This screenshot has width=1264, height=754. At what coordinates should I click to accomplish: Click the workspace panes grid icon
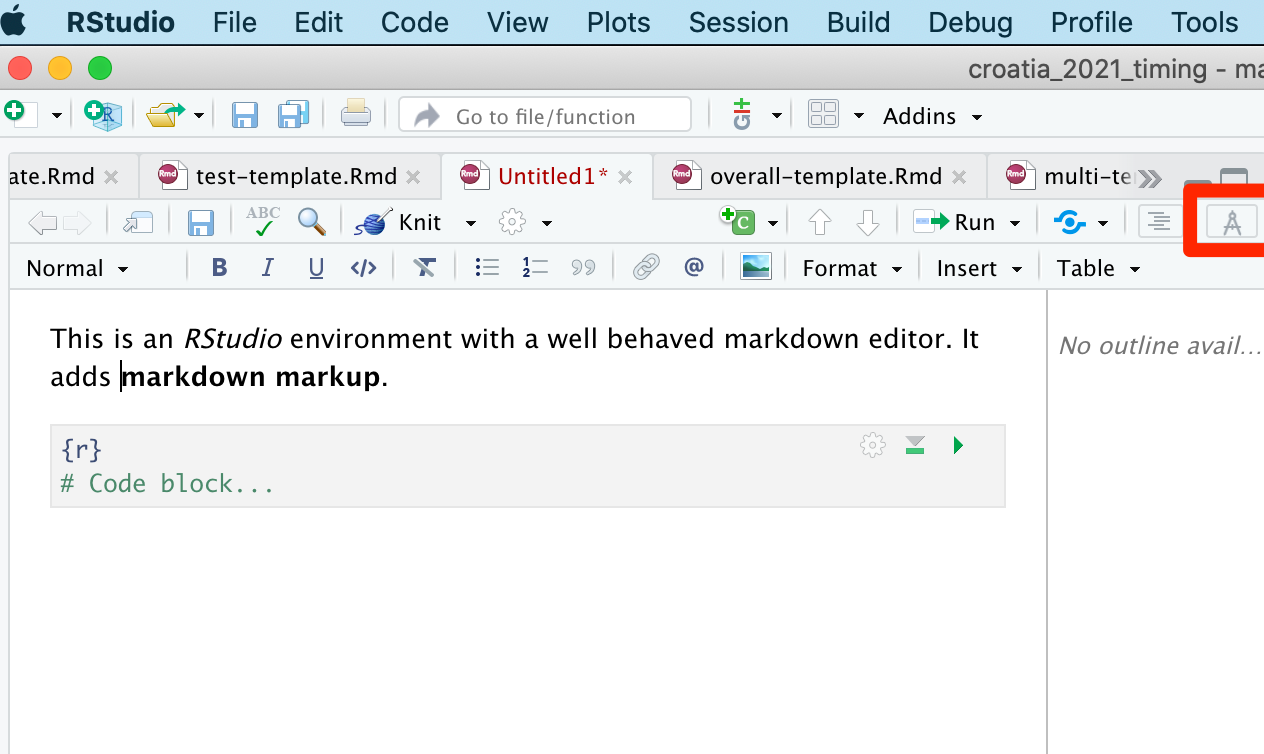click(x=823, y=114)
